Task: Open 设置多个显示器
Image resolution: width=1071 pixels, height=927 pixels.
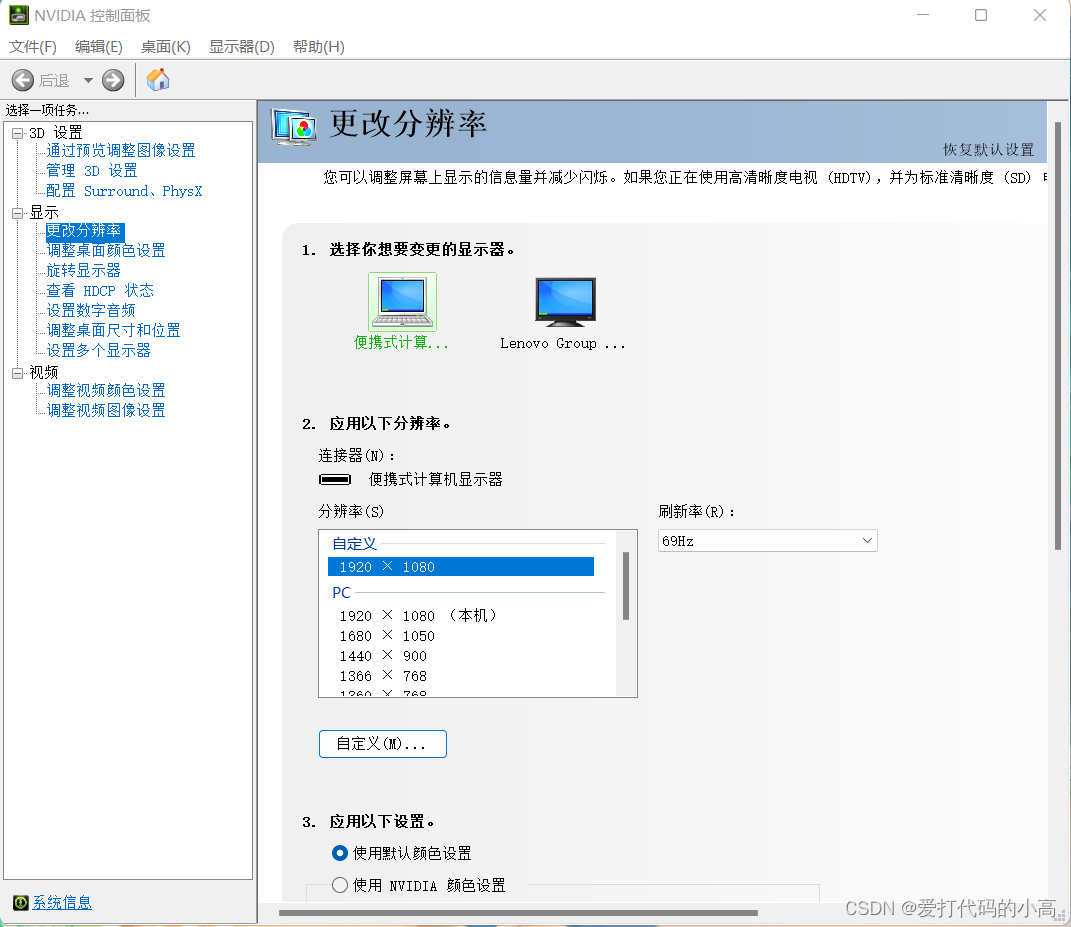Action: [x=98, y=350]
